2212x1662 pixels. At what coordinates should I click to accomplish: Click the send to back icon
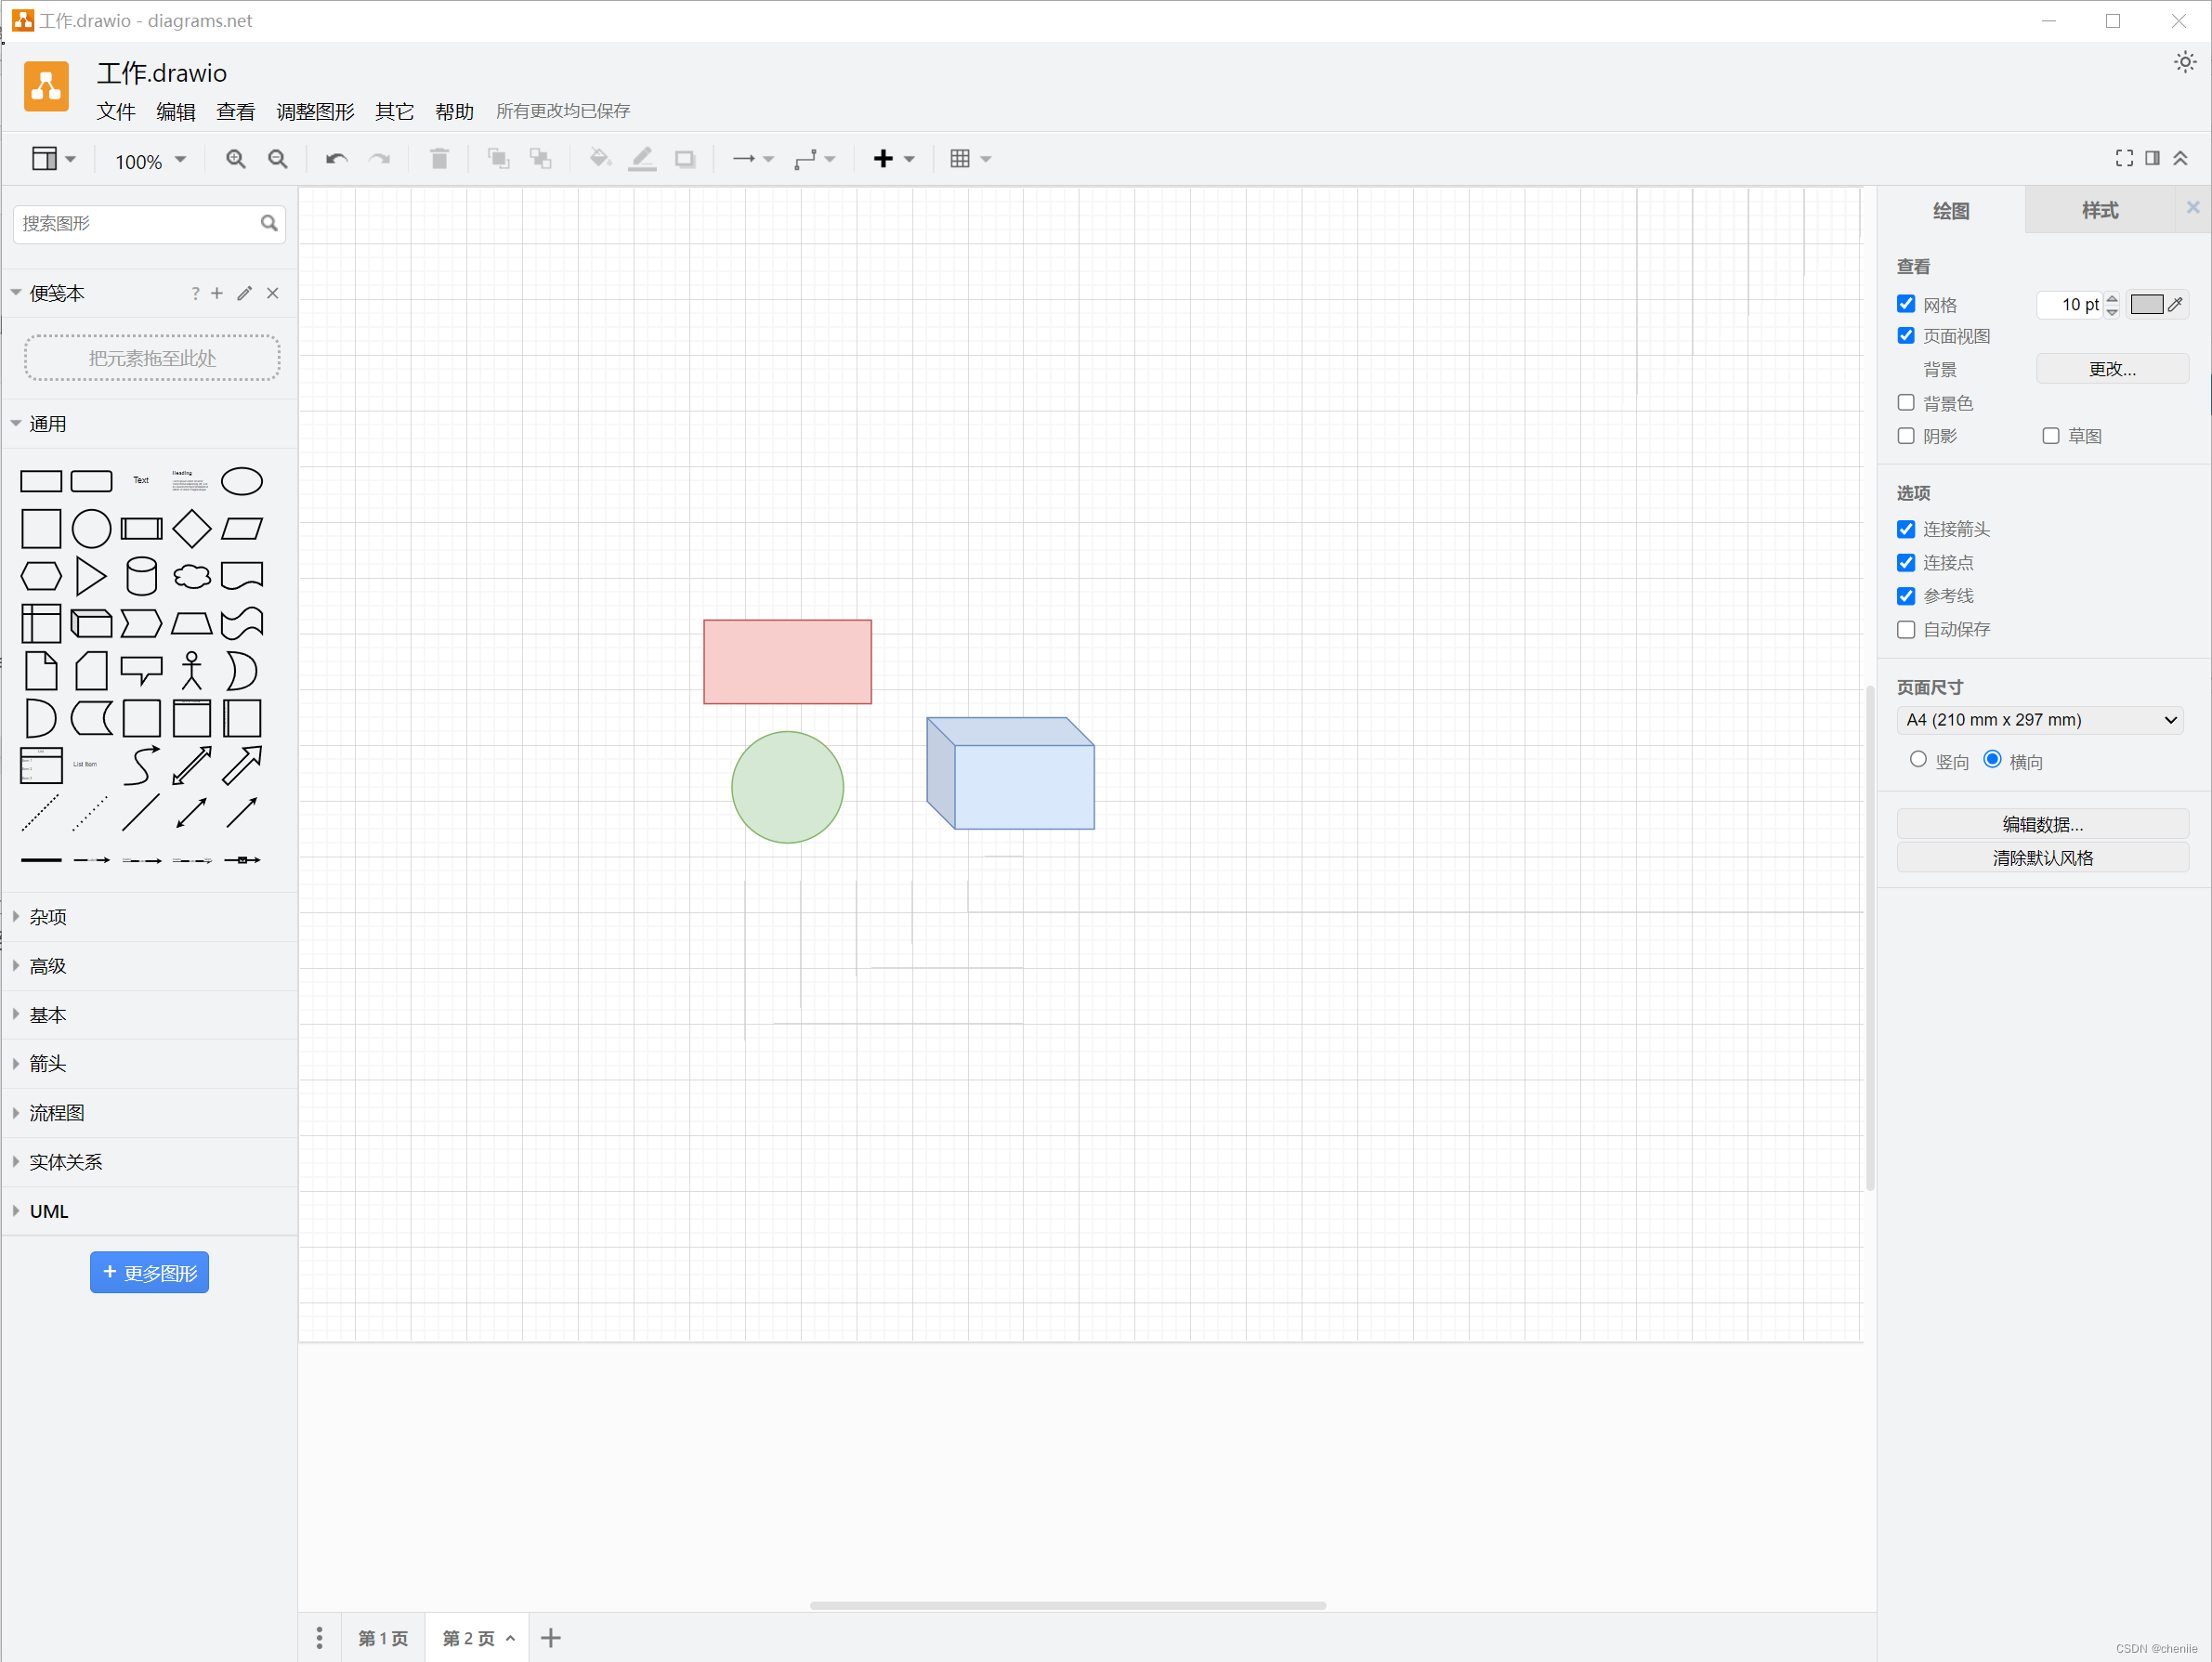(x=540, y=159)
